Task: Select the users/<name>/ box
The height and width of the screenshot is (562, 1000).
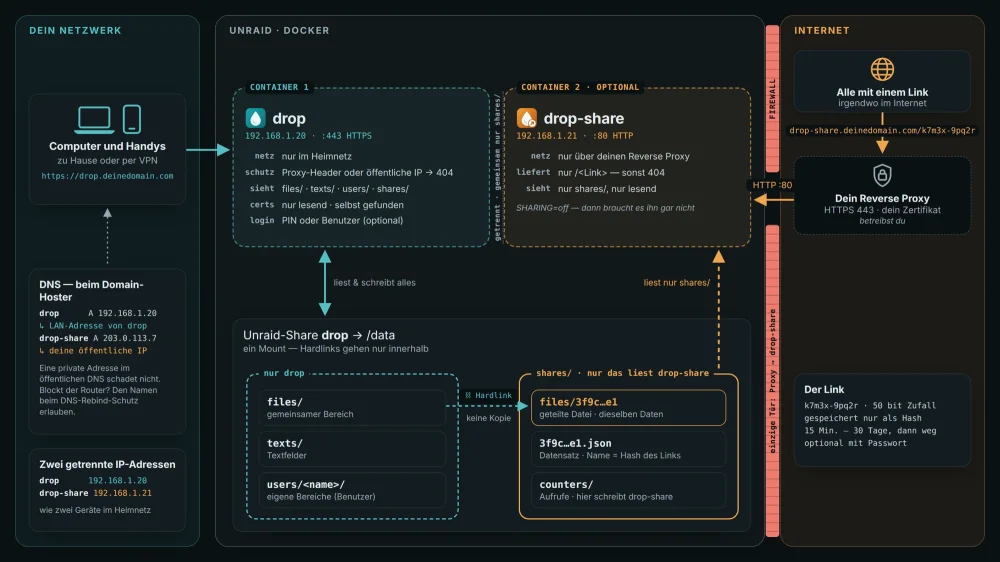Action: pos(353,490)
